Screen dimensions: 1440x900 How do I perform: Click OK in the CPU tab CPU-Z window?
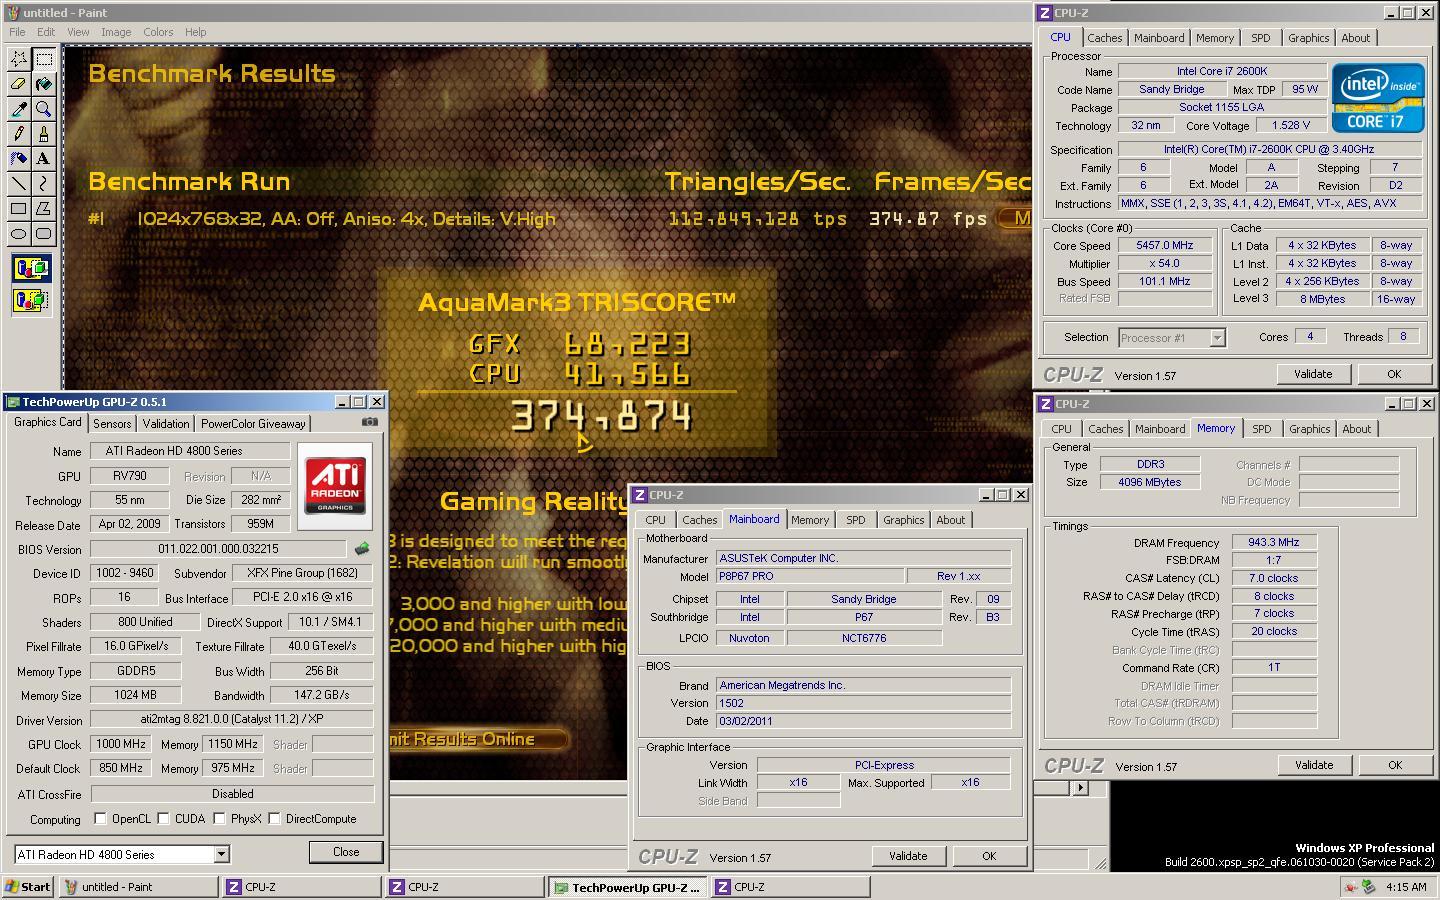coord(1394,374)
